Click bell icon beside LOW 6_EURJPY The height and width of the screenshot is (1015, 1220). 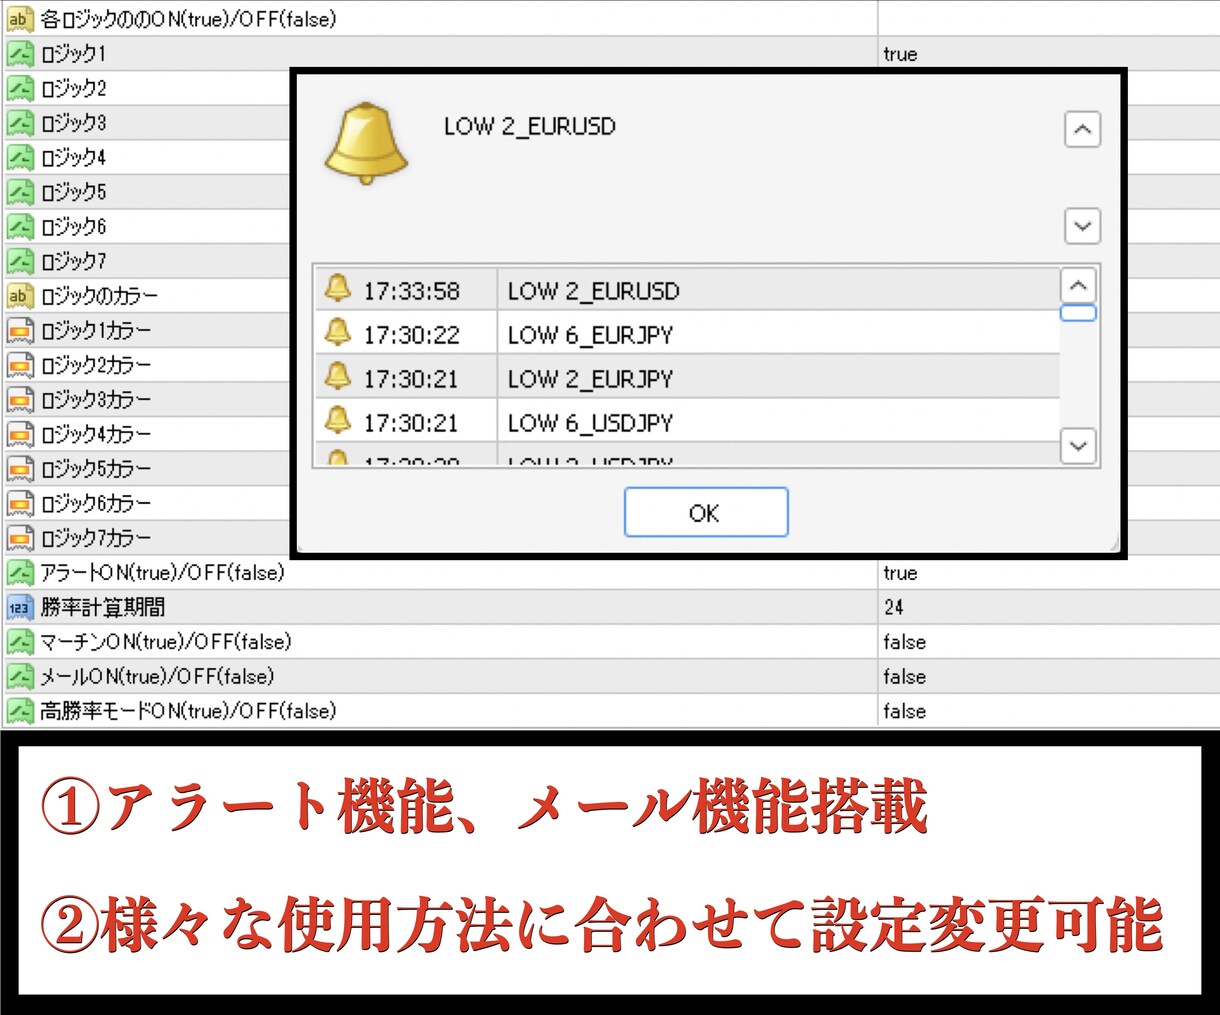click(x=338, y=332)
